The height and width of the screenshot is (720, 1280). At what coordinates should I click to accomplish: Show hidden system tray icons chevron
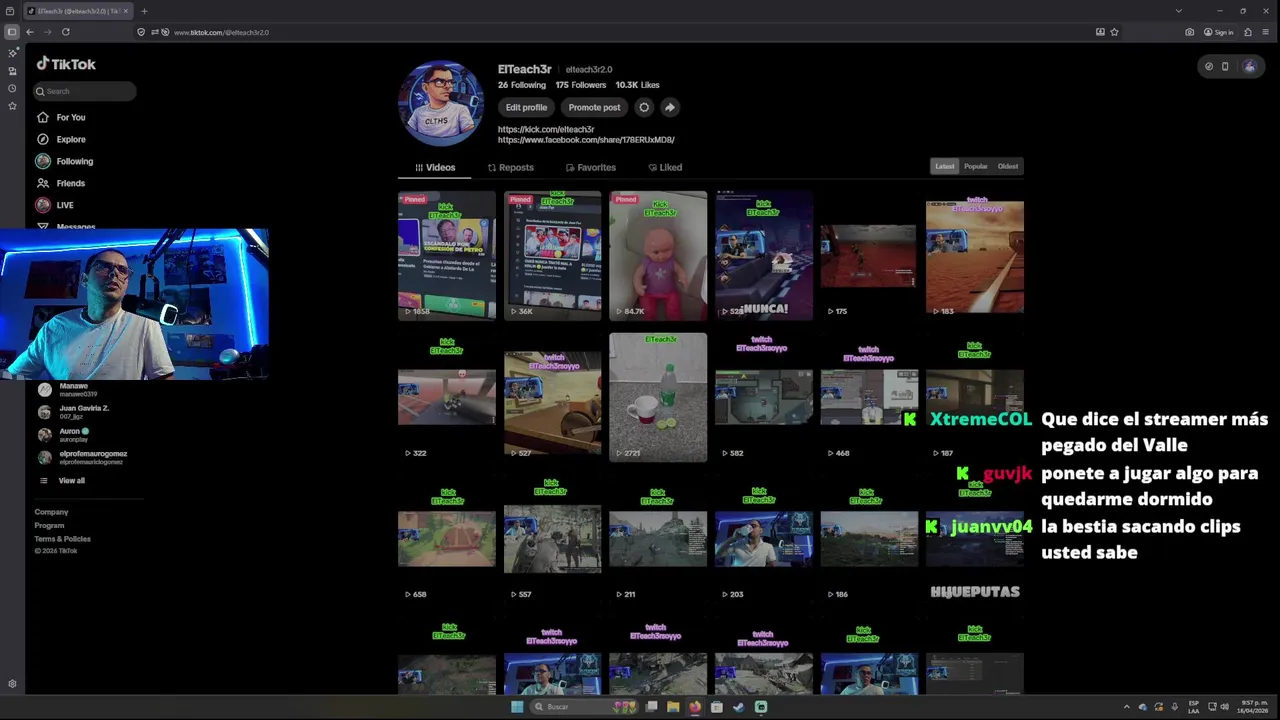pyautogui.click(x=1127, y=707)
